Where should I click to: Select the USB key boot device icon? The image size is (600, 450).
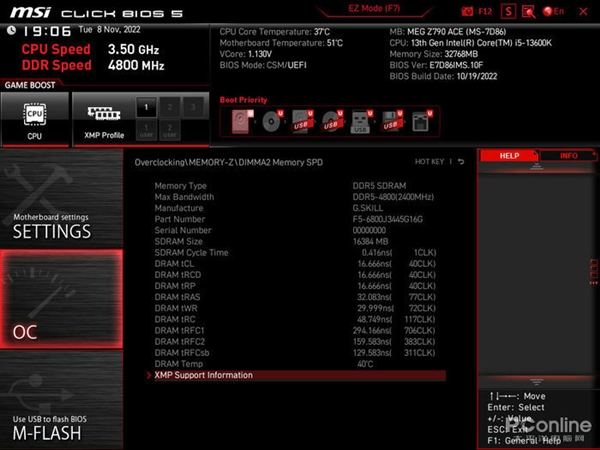point(362,121)
